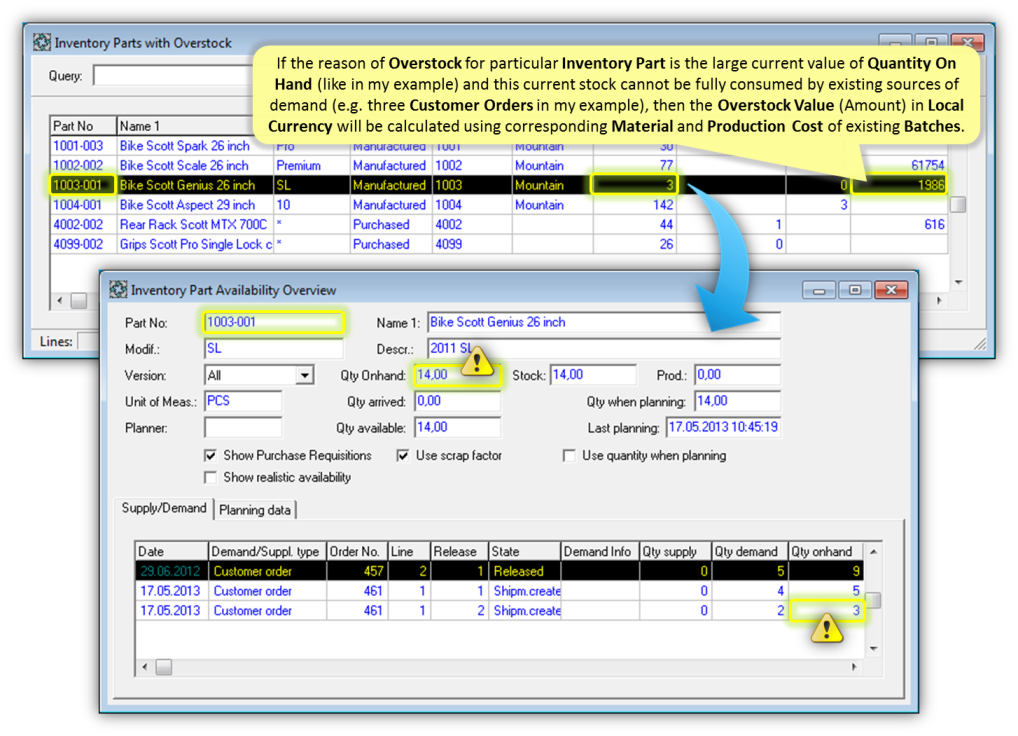Close the Inventory Part Availability Overview window
Screen dimensions: 1018x736
click(891, 289)
